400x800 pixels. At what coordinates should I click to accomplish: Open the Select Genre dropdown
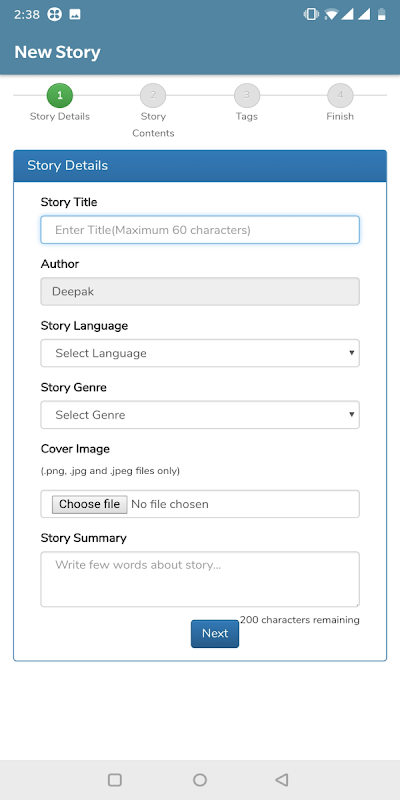(200, 415)
